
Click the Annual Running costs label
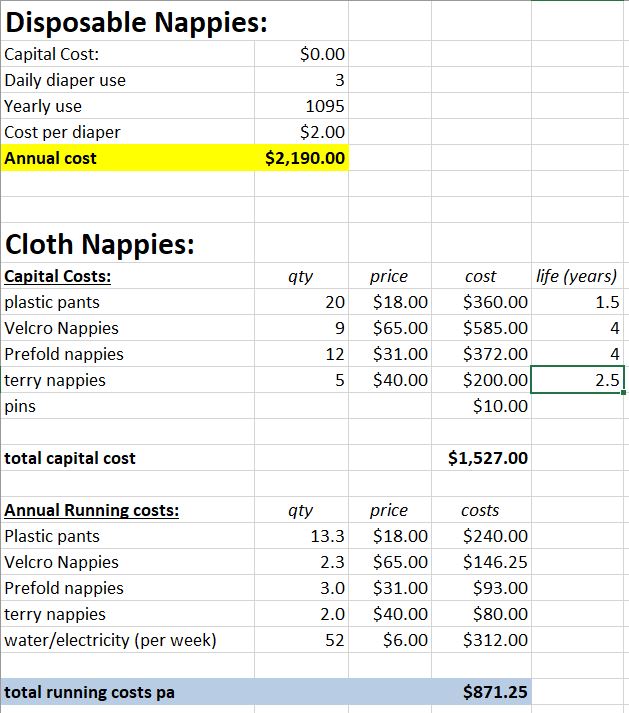tap(92, 511)
